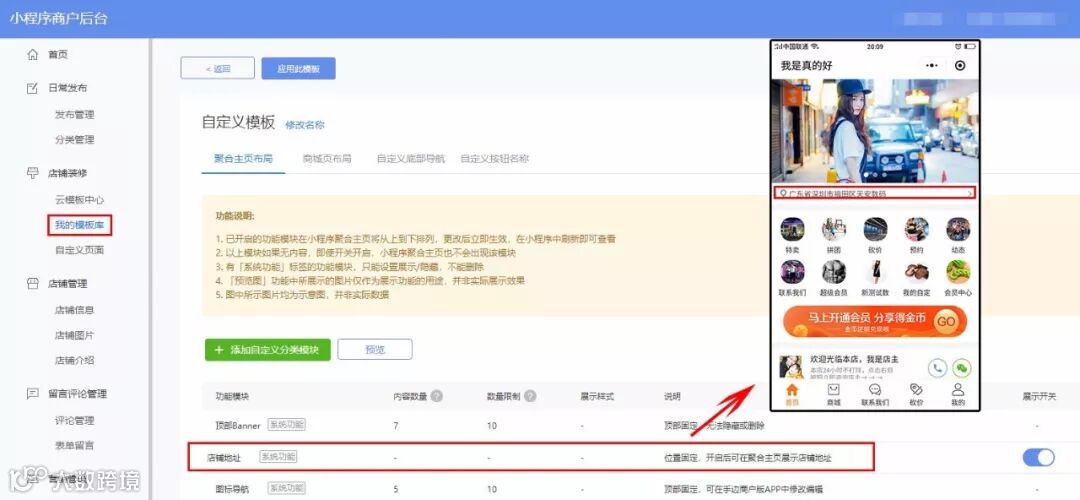
Task: Open 自定义页面 in the sidebar
Action: 79,250
